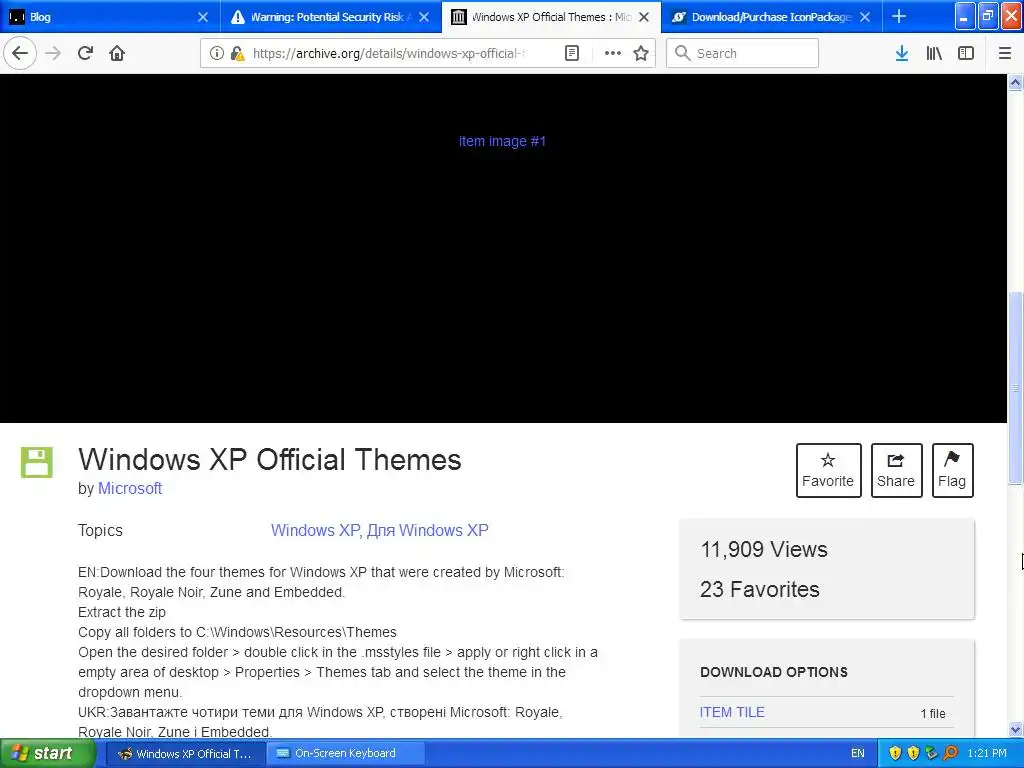1024x768 pixels.
Task: Switch to the Warning: Potential Security Risk tab
Action: [330, 17]
